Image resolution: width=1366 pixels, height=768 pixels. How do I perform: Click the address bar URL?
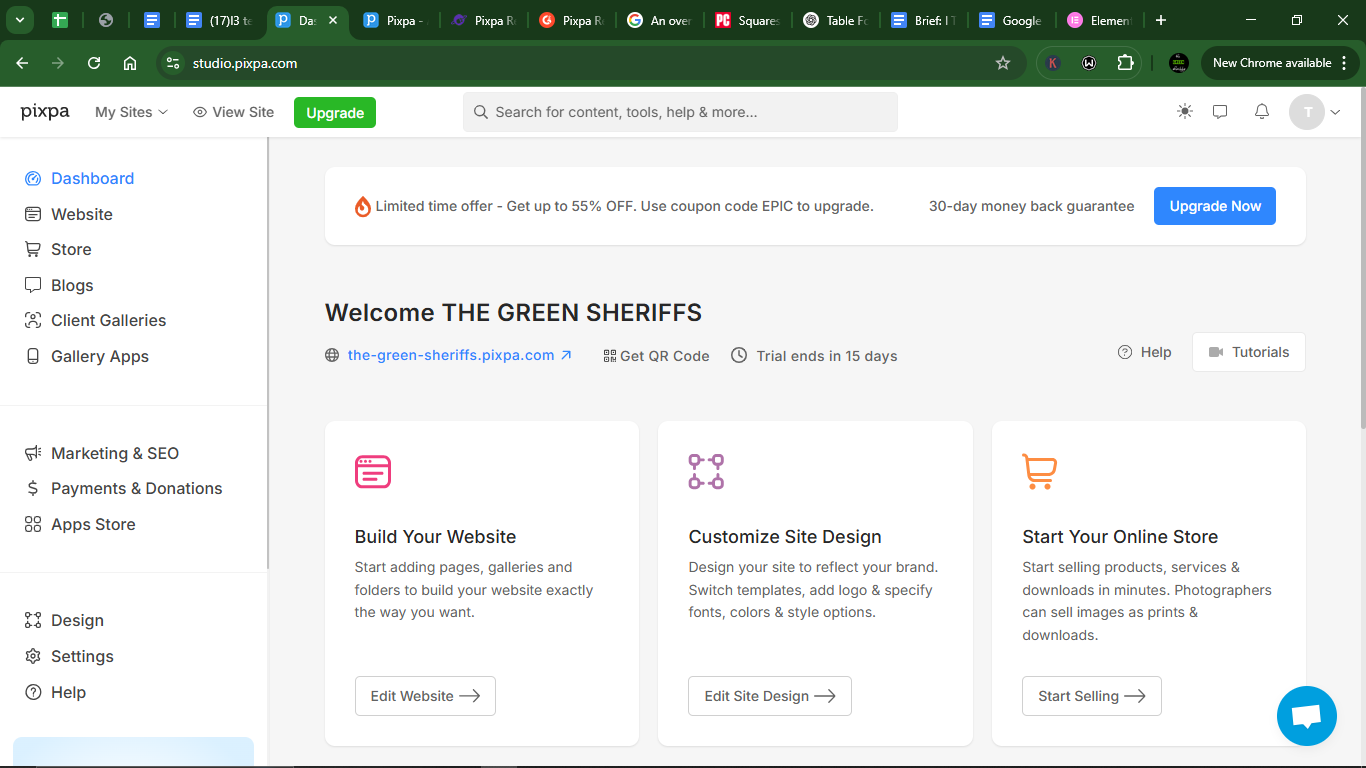[245, 63]
